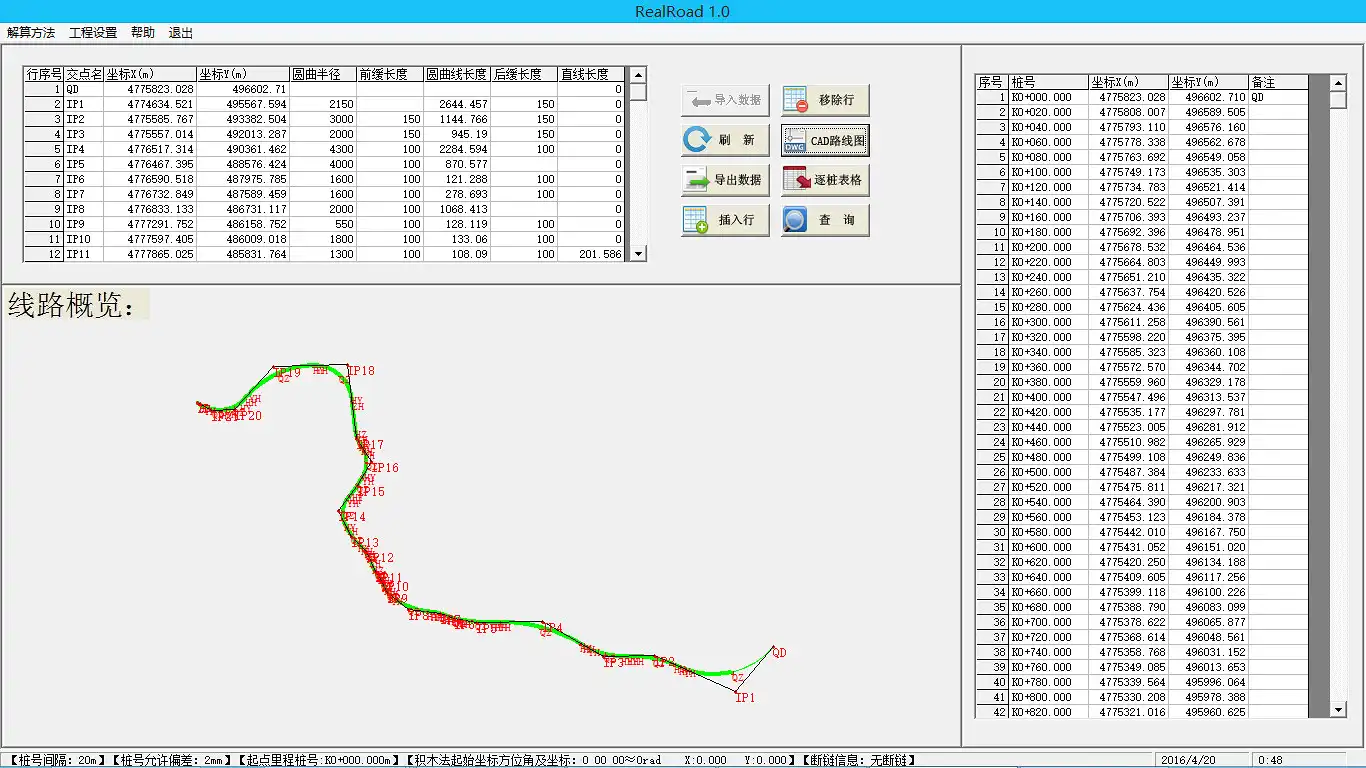Click the 导出数据 export data icon

point(696,180)
